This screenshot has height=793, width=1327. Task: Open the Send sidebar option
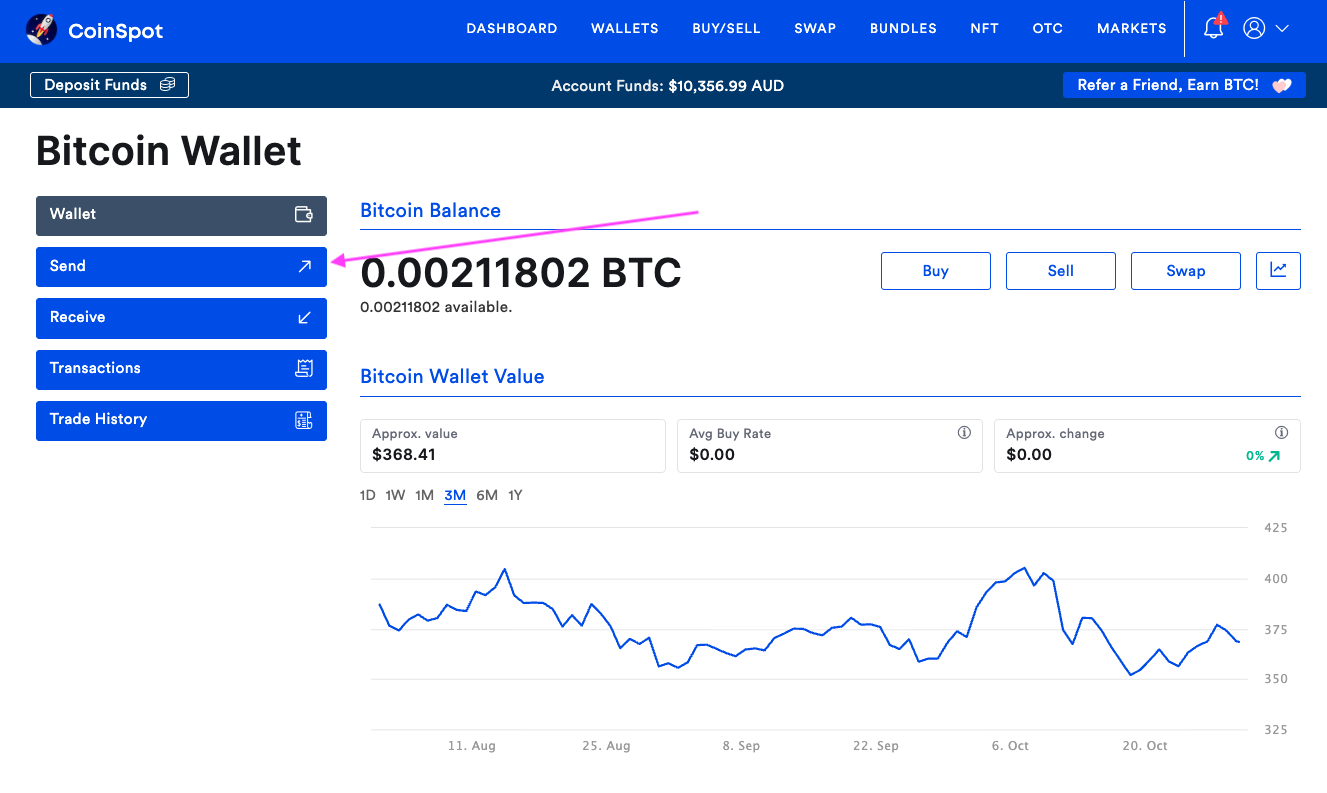pyautogui.click(x=181, y=267)
